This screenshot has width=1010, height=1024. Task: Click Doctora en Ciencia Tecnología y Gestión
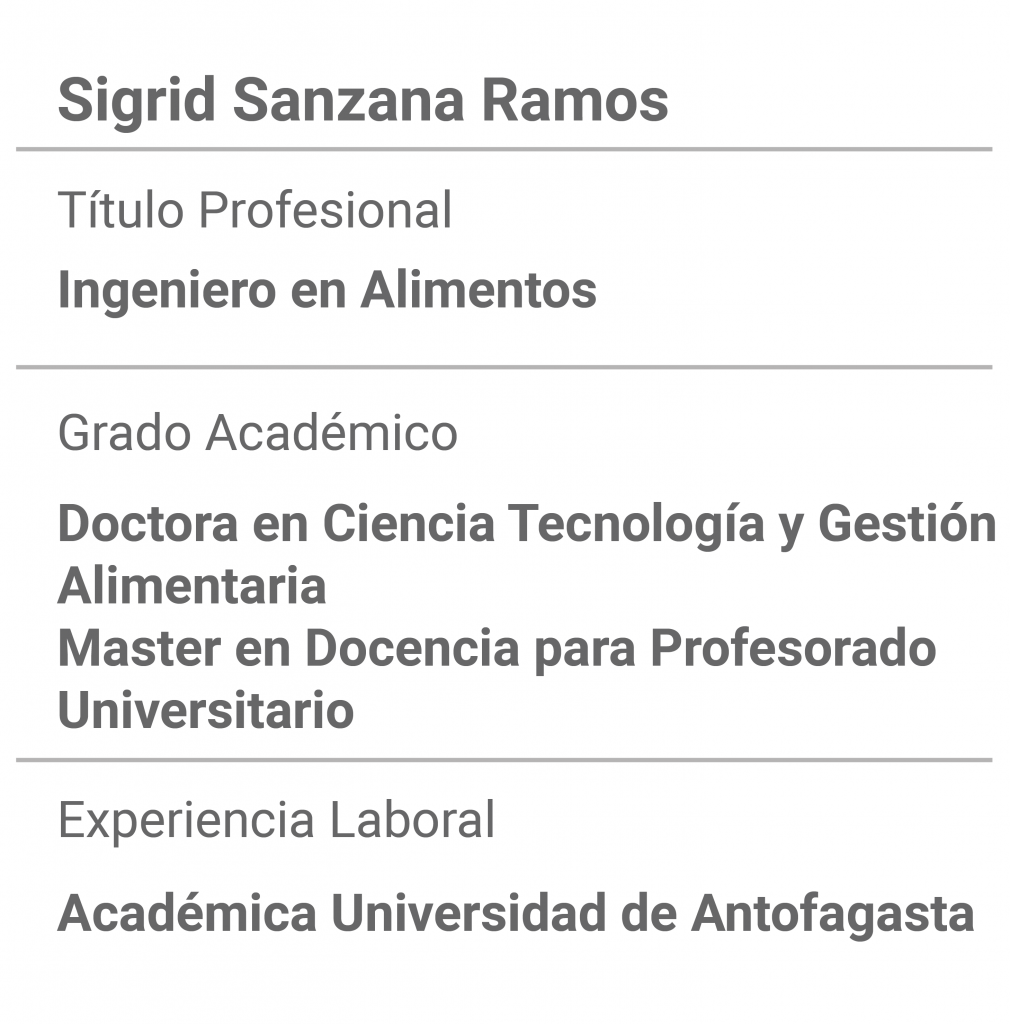point(527,524)
